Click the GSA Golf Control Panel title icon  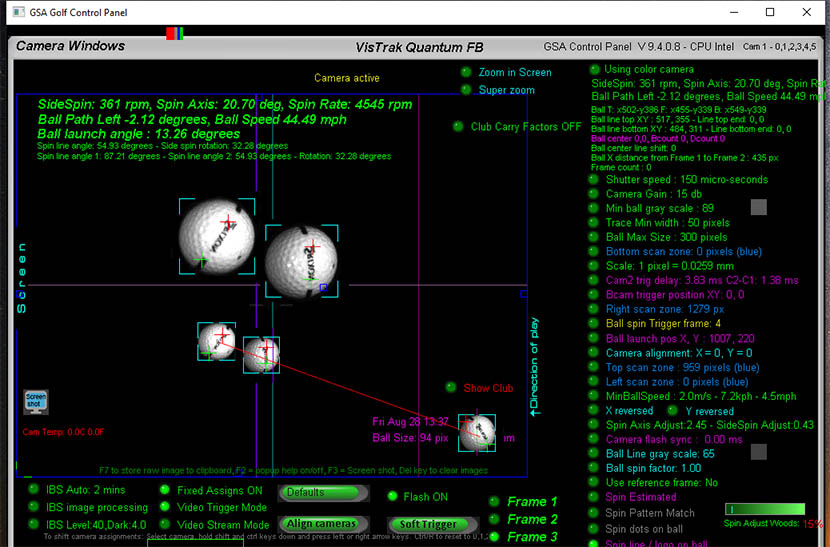(x=19, y=12)
